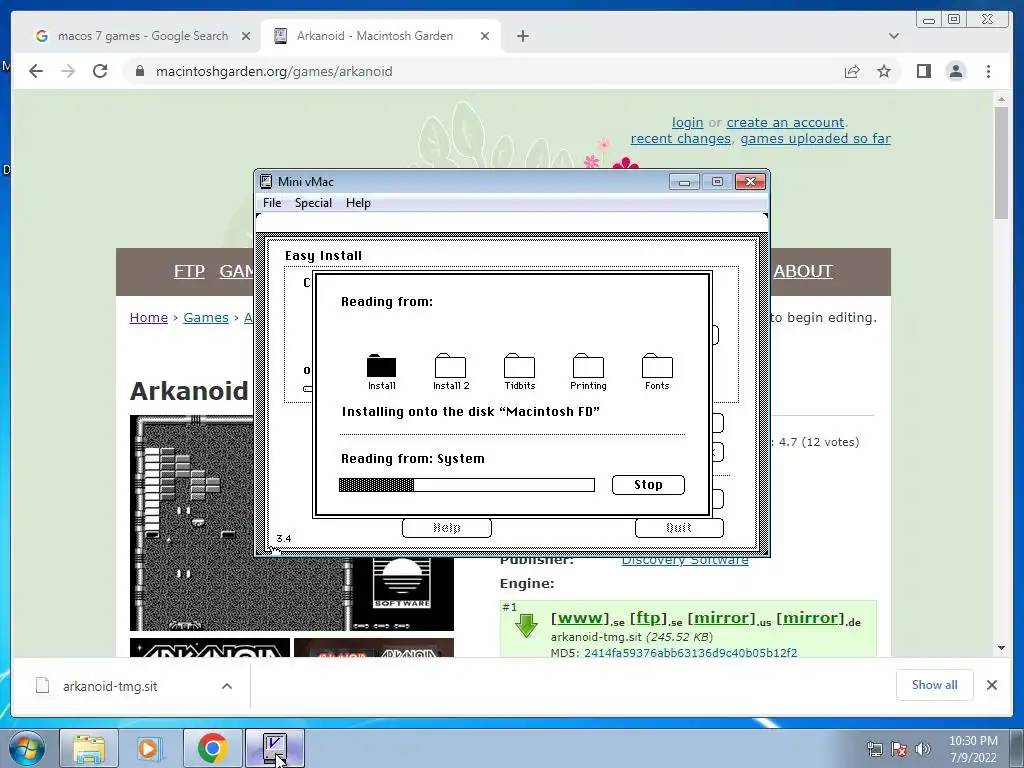
Task: Open the Action Center flag icon
Action: point(899,749)
